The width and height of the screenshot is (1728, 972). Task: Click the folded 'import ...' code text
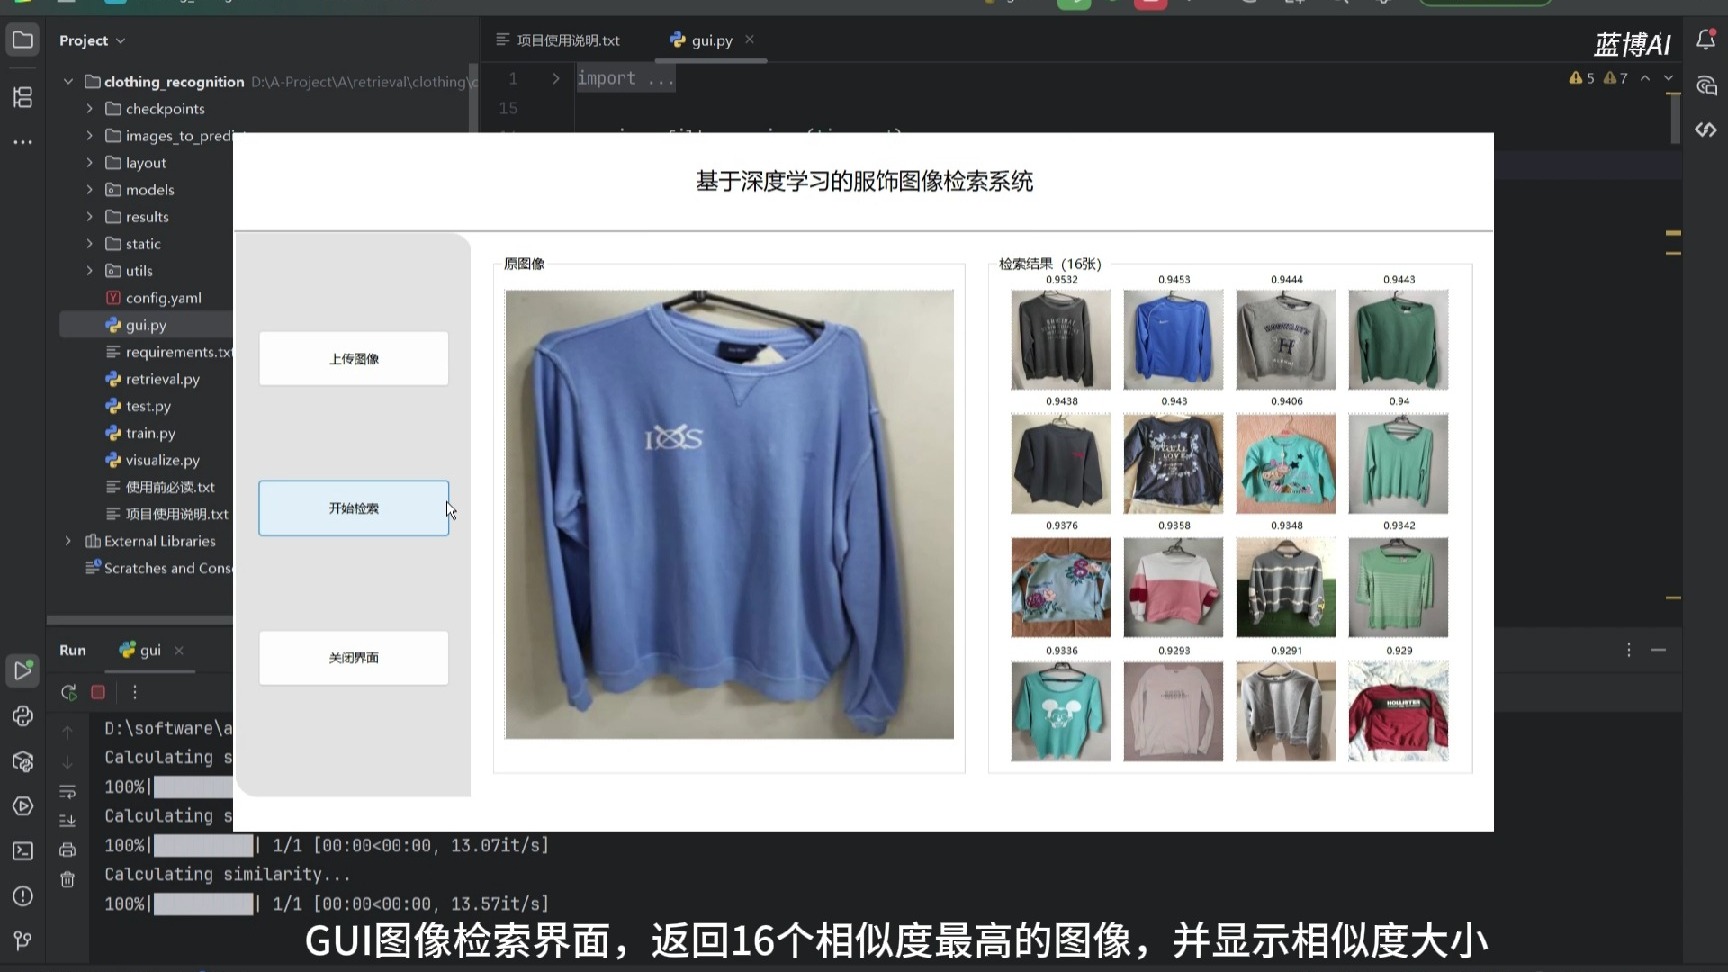(x=626, y=78)
